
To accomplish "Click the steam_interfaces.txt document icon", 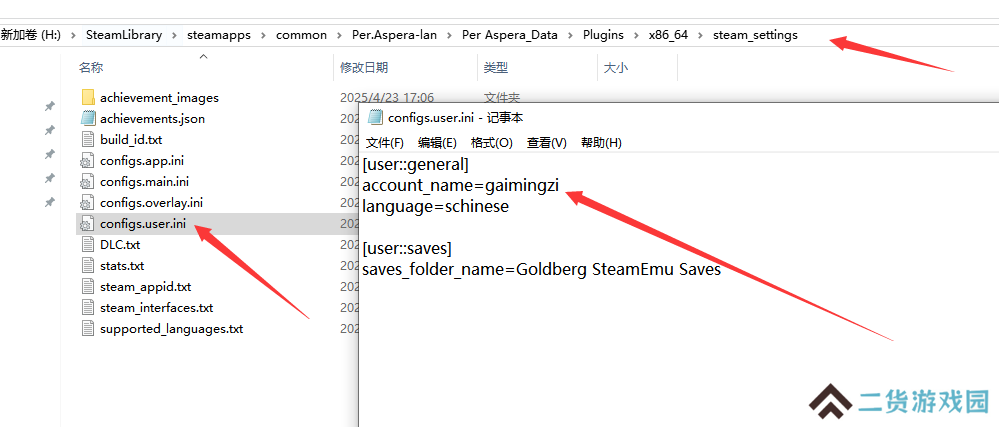I will pos(88,308).
